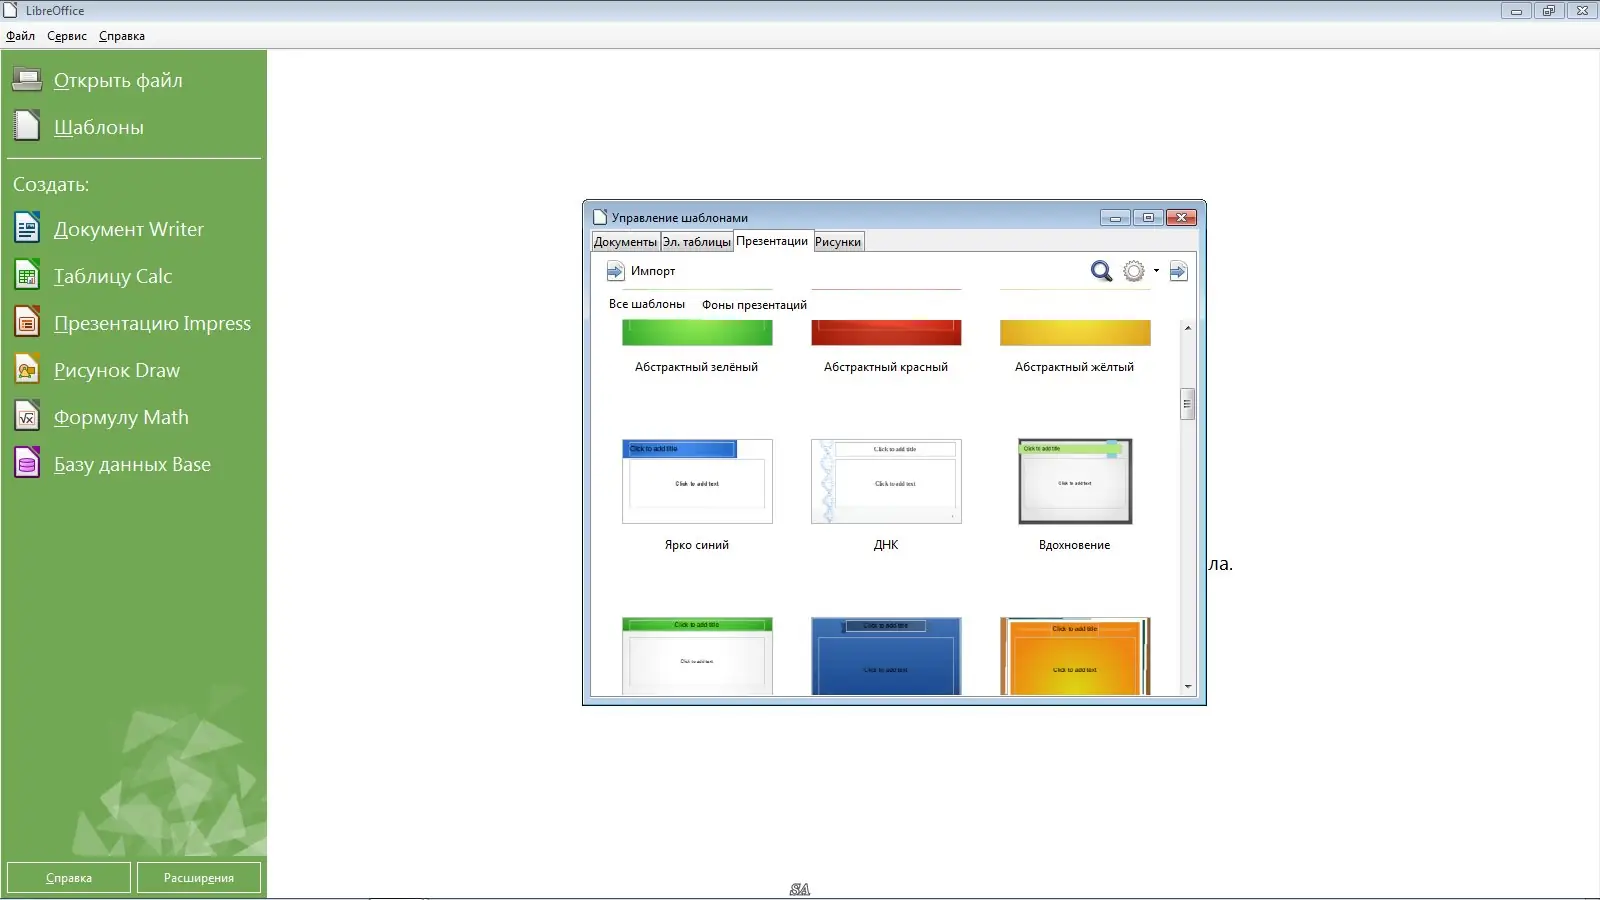Open Шаблоны from the sidebar
1600x900 pixels.
click(x=98, y=127)
